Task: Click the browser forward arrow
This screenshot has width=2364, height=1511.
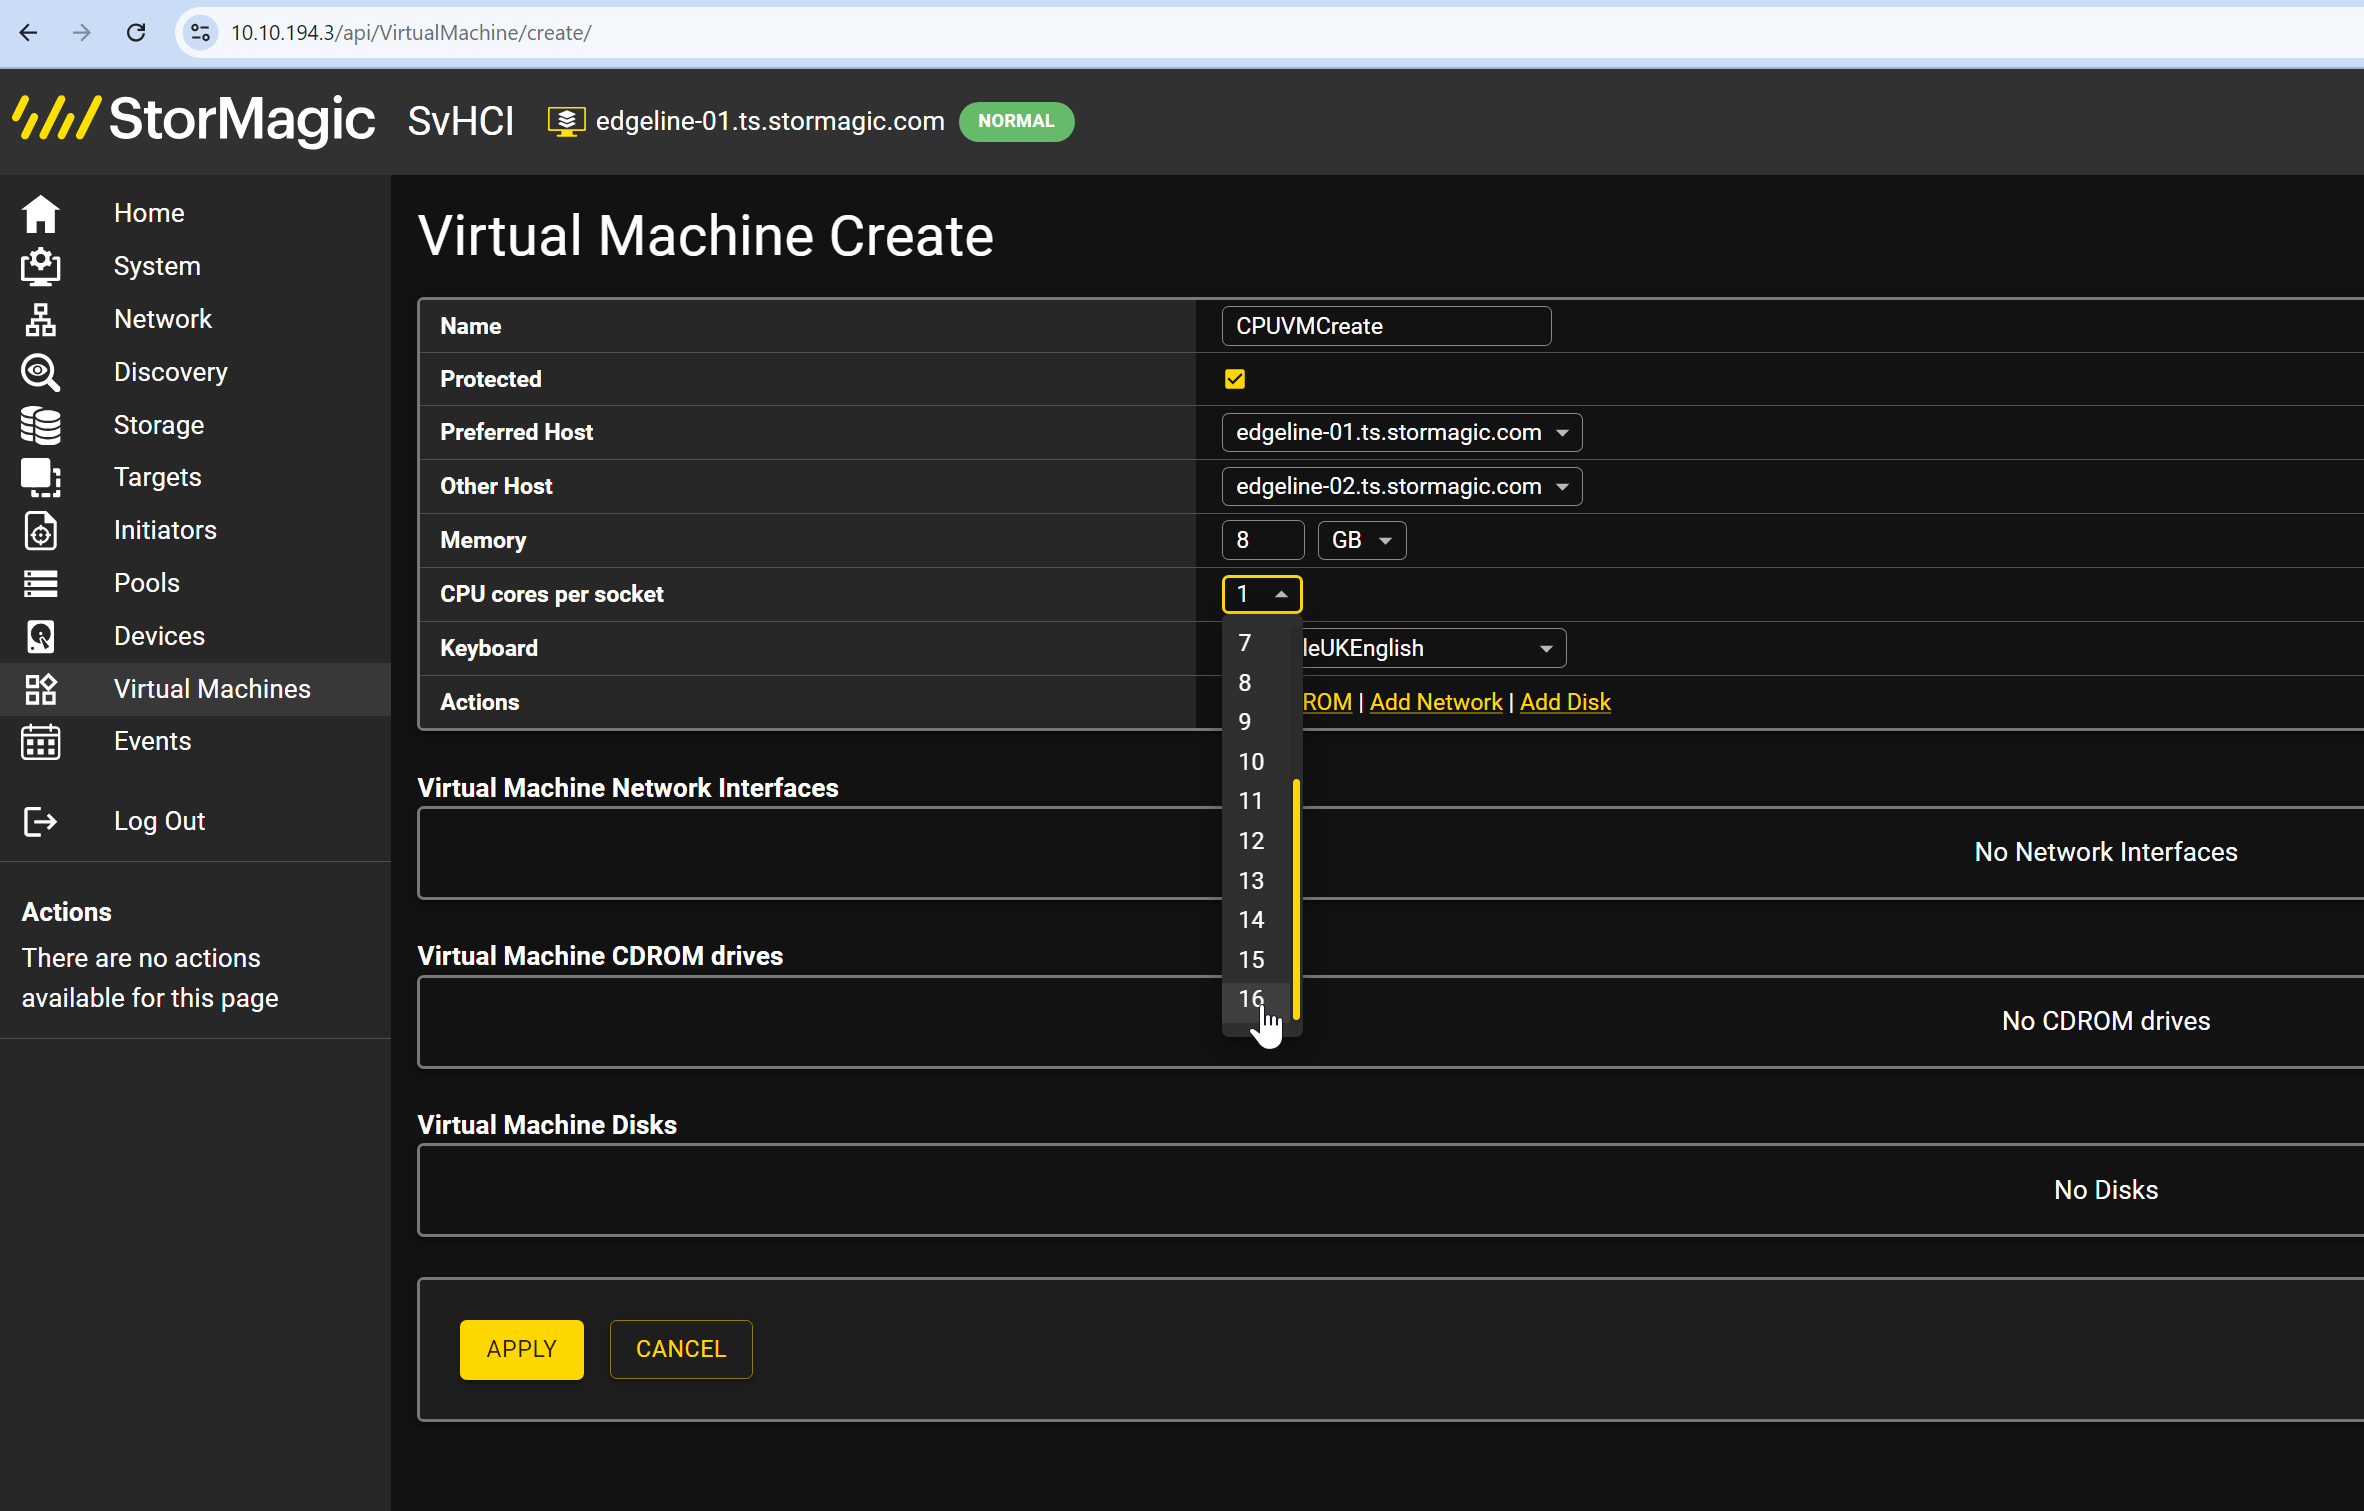Action: [x=82, y=33]
